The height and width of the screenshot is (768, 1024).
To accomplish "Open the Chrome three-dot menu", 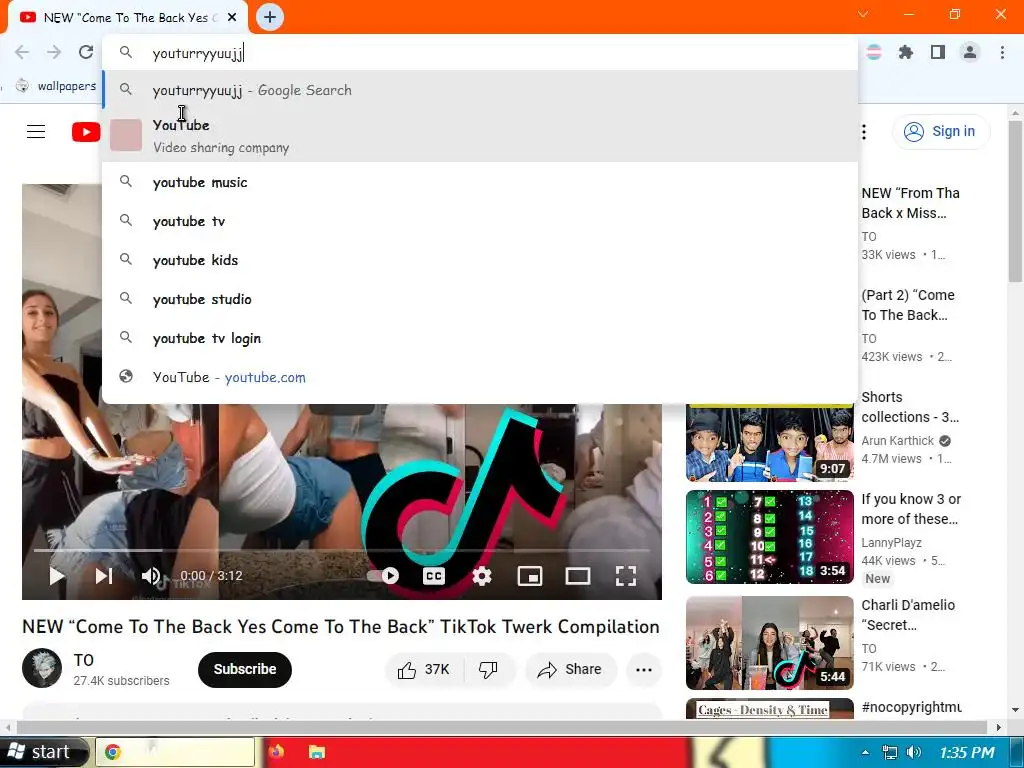I will coord(1002,52).
